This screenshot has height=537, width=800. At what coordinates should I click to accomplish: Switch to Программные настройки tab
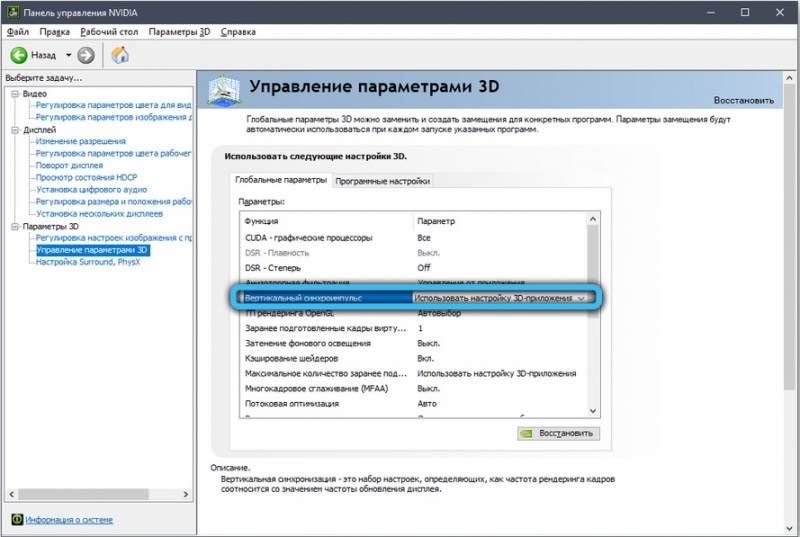[x=383, y=181]
